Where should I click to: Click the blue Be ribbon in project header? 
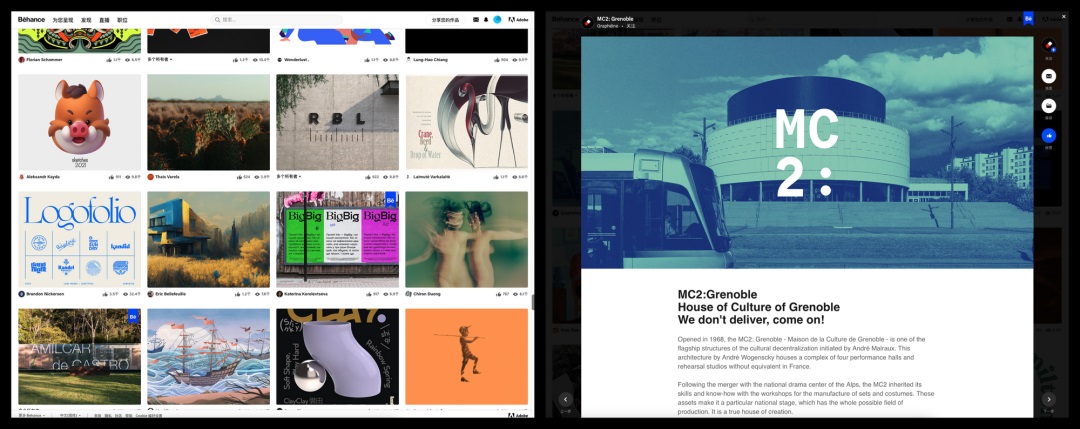click(1028, 19)
